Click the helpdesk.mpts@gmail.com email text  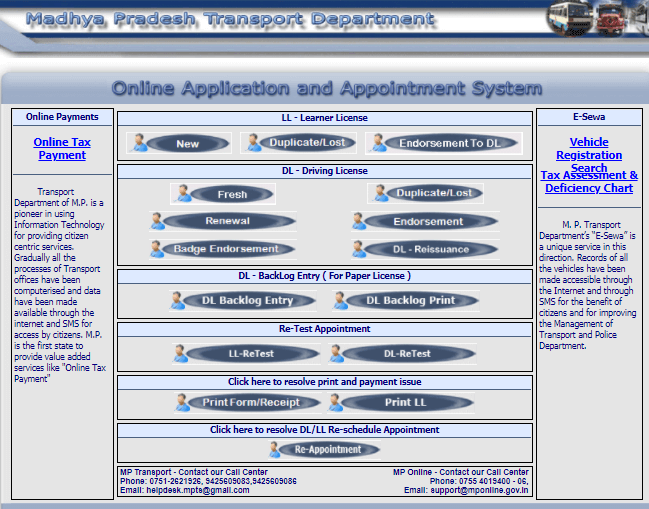click(198, 490)
